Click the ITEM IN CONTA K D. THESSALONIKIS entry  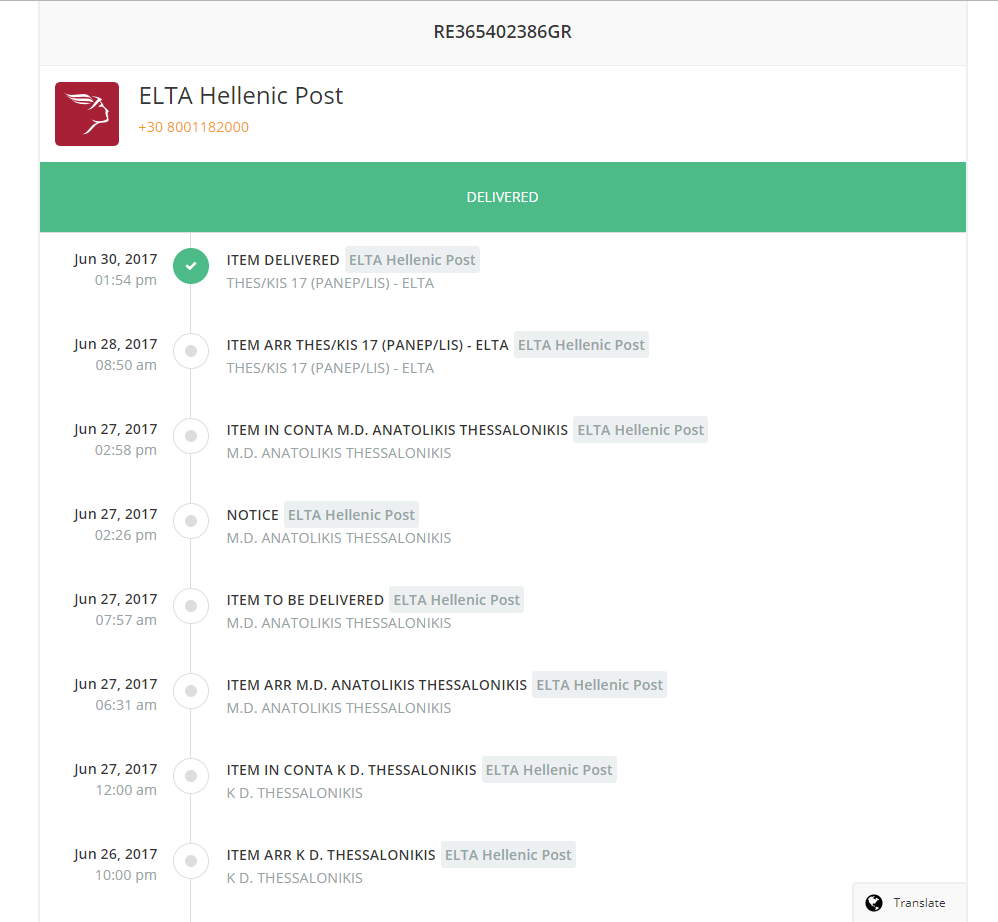pos(351,770)
